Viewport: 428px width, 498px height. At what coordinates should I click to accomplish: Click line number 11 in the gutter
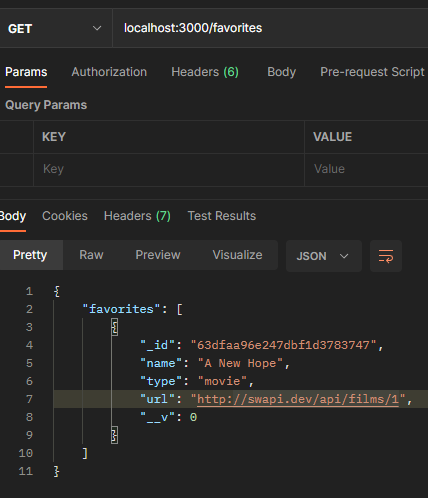pyautogui.click(x=26, y=471)
